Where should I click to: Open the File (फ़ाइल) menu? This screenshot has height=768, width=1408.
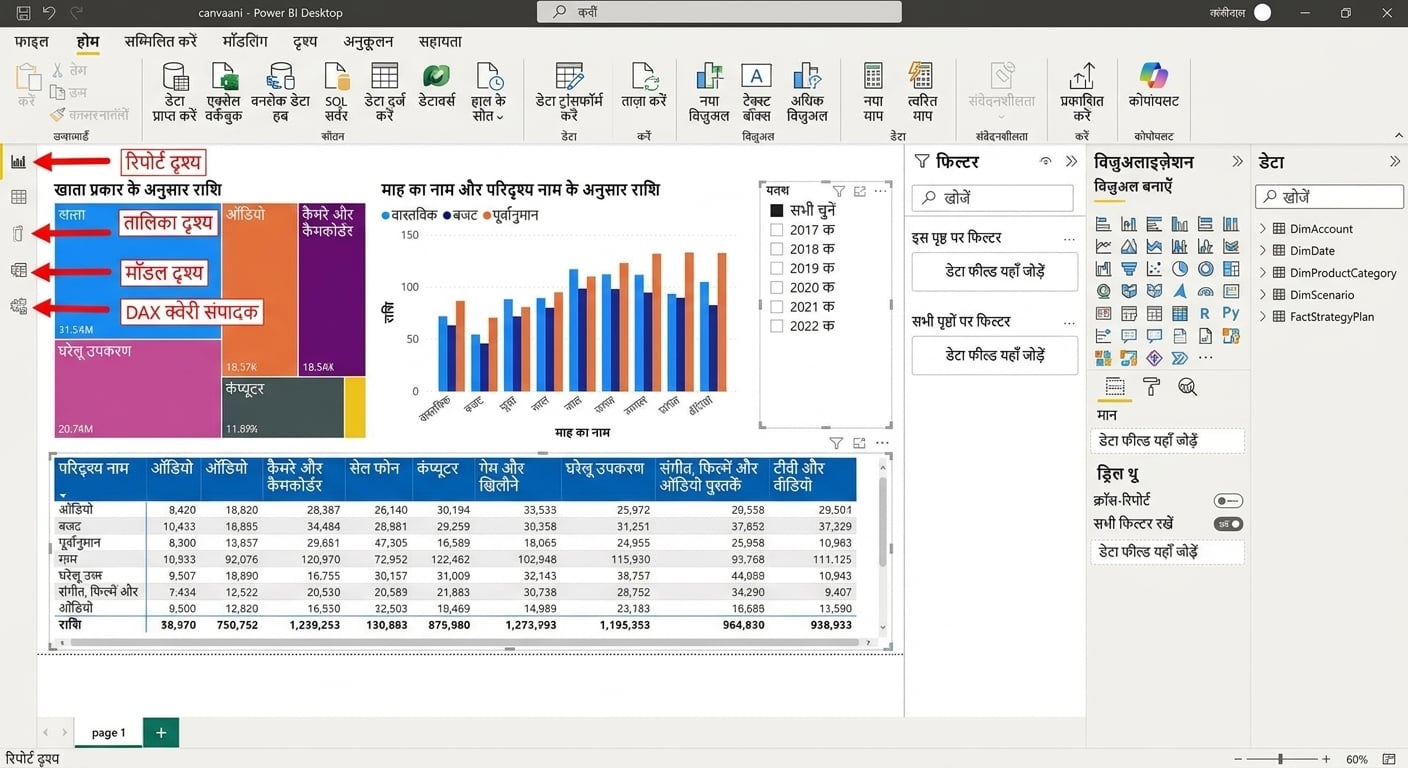coord(32,42)
